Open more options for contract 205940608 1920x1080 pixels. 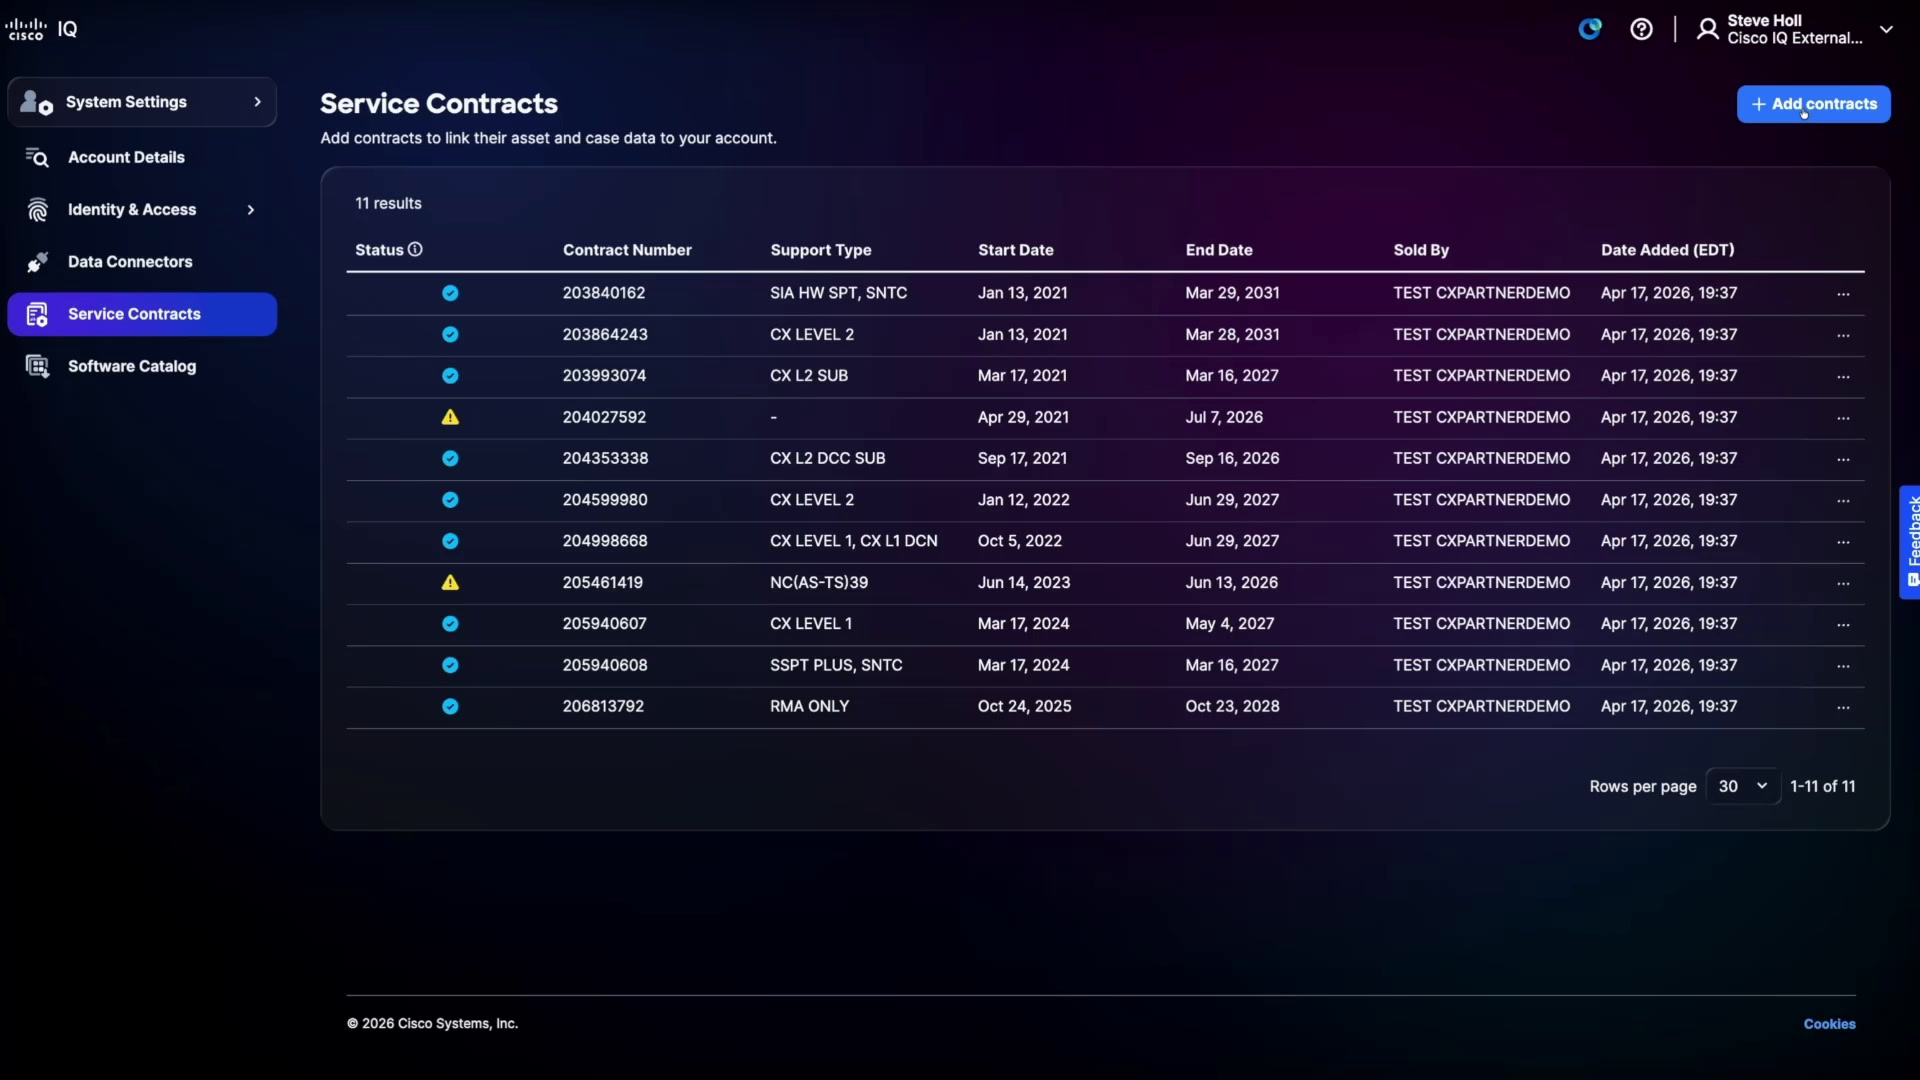click(1843, 666)
